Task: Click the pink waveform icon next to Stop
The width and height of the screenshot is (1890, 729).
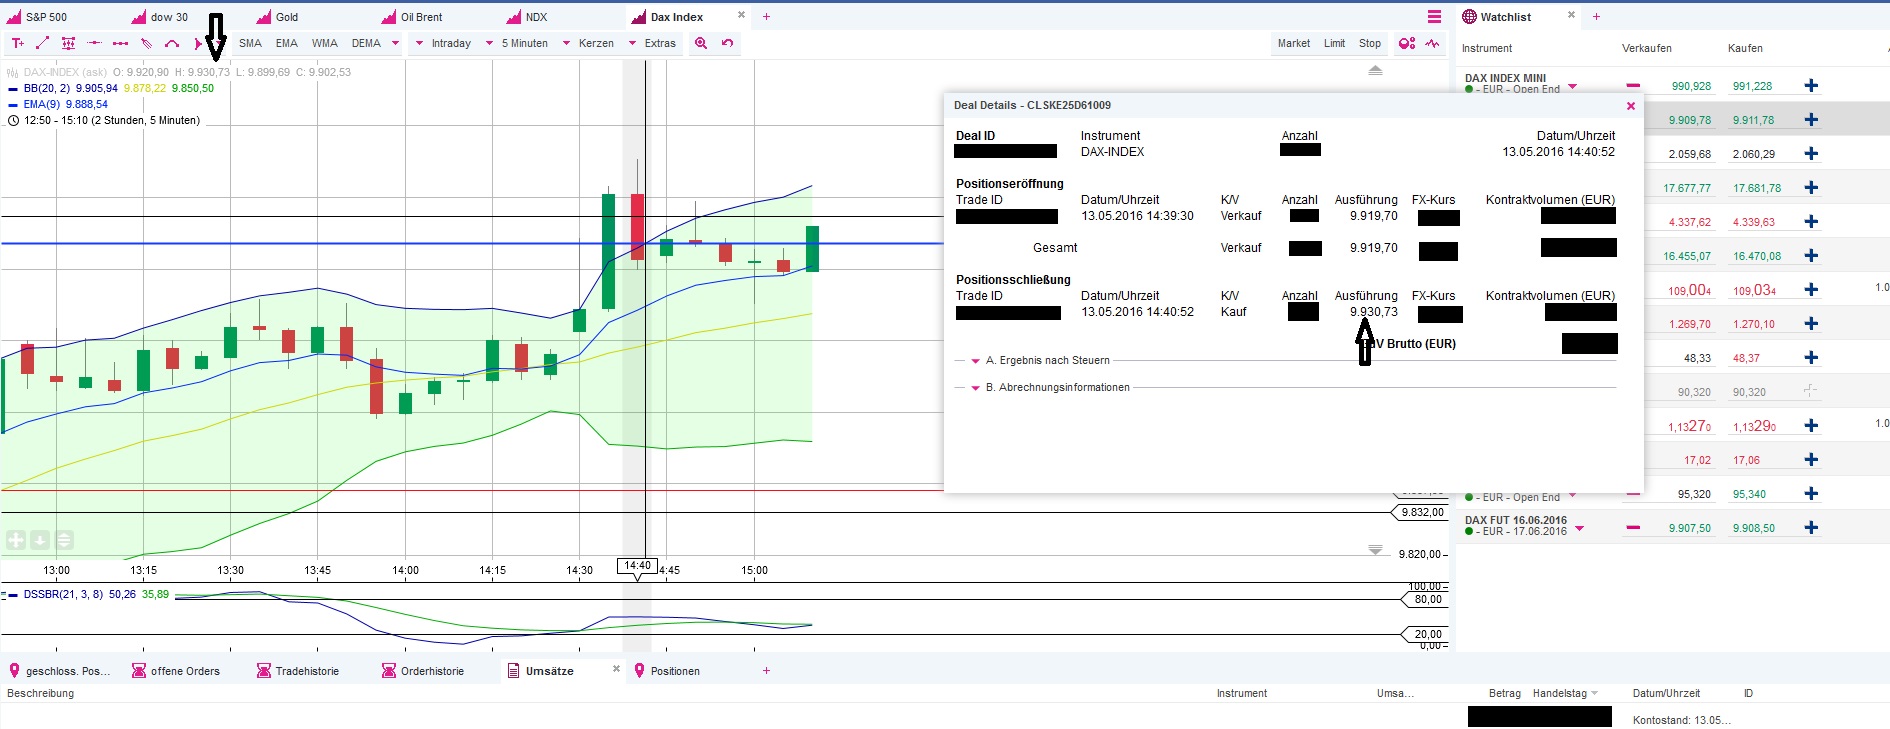Action: pos(1433,43)
